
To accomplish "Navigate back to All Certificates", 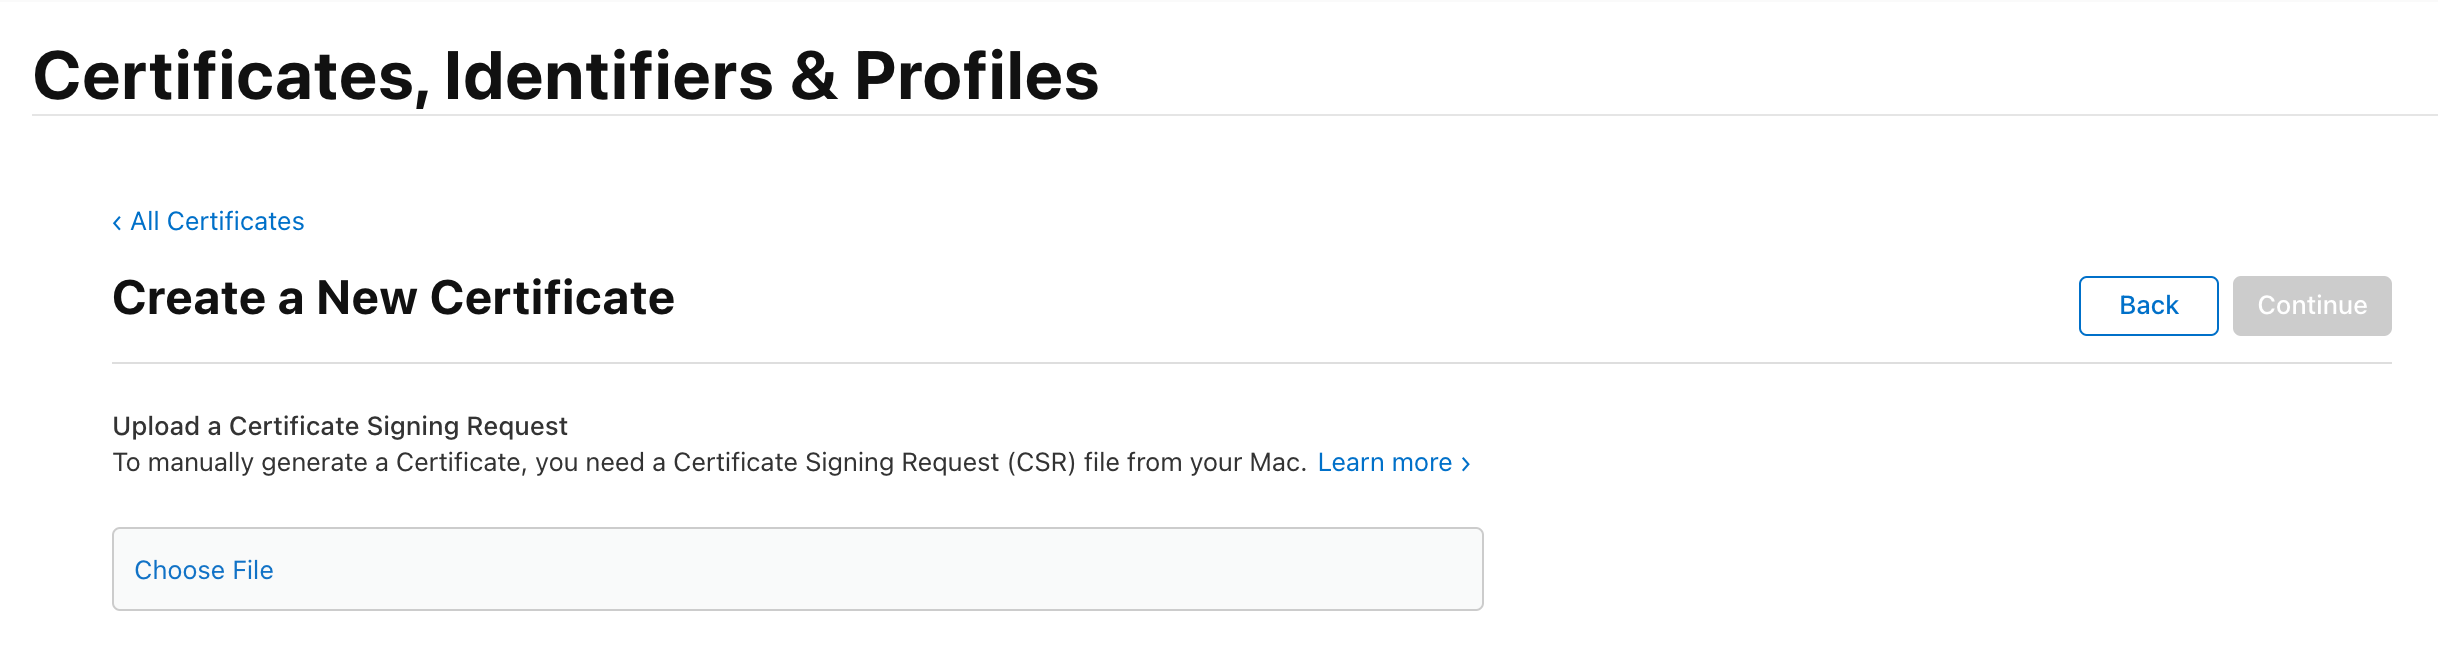I will click(x=217, y=221).
